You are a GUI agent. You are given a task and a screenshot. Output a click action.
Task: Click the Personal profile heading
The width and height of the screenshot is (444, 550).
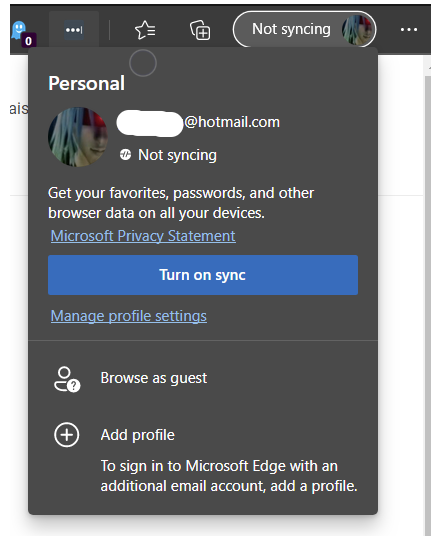click(x=87, y=83)
